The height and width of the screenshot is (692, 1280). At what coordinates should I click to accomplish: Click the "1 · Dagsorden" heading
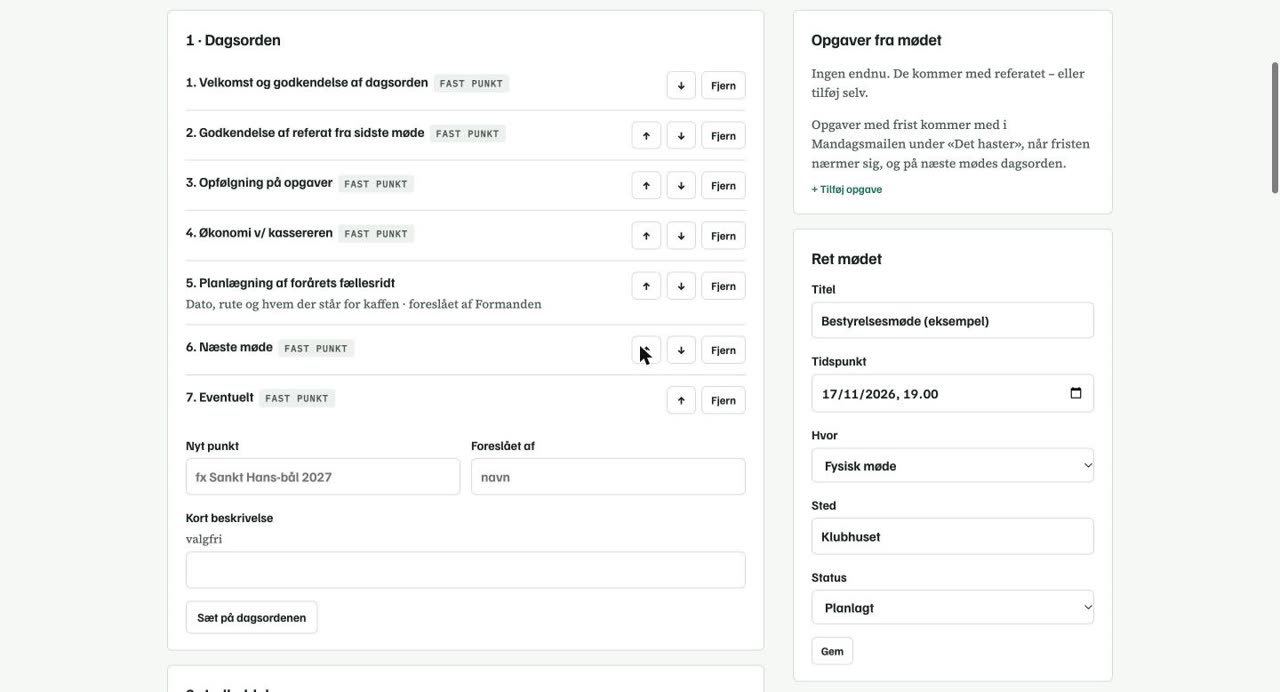point(233,40)
